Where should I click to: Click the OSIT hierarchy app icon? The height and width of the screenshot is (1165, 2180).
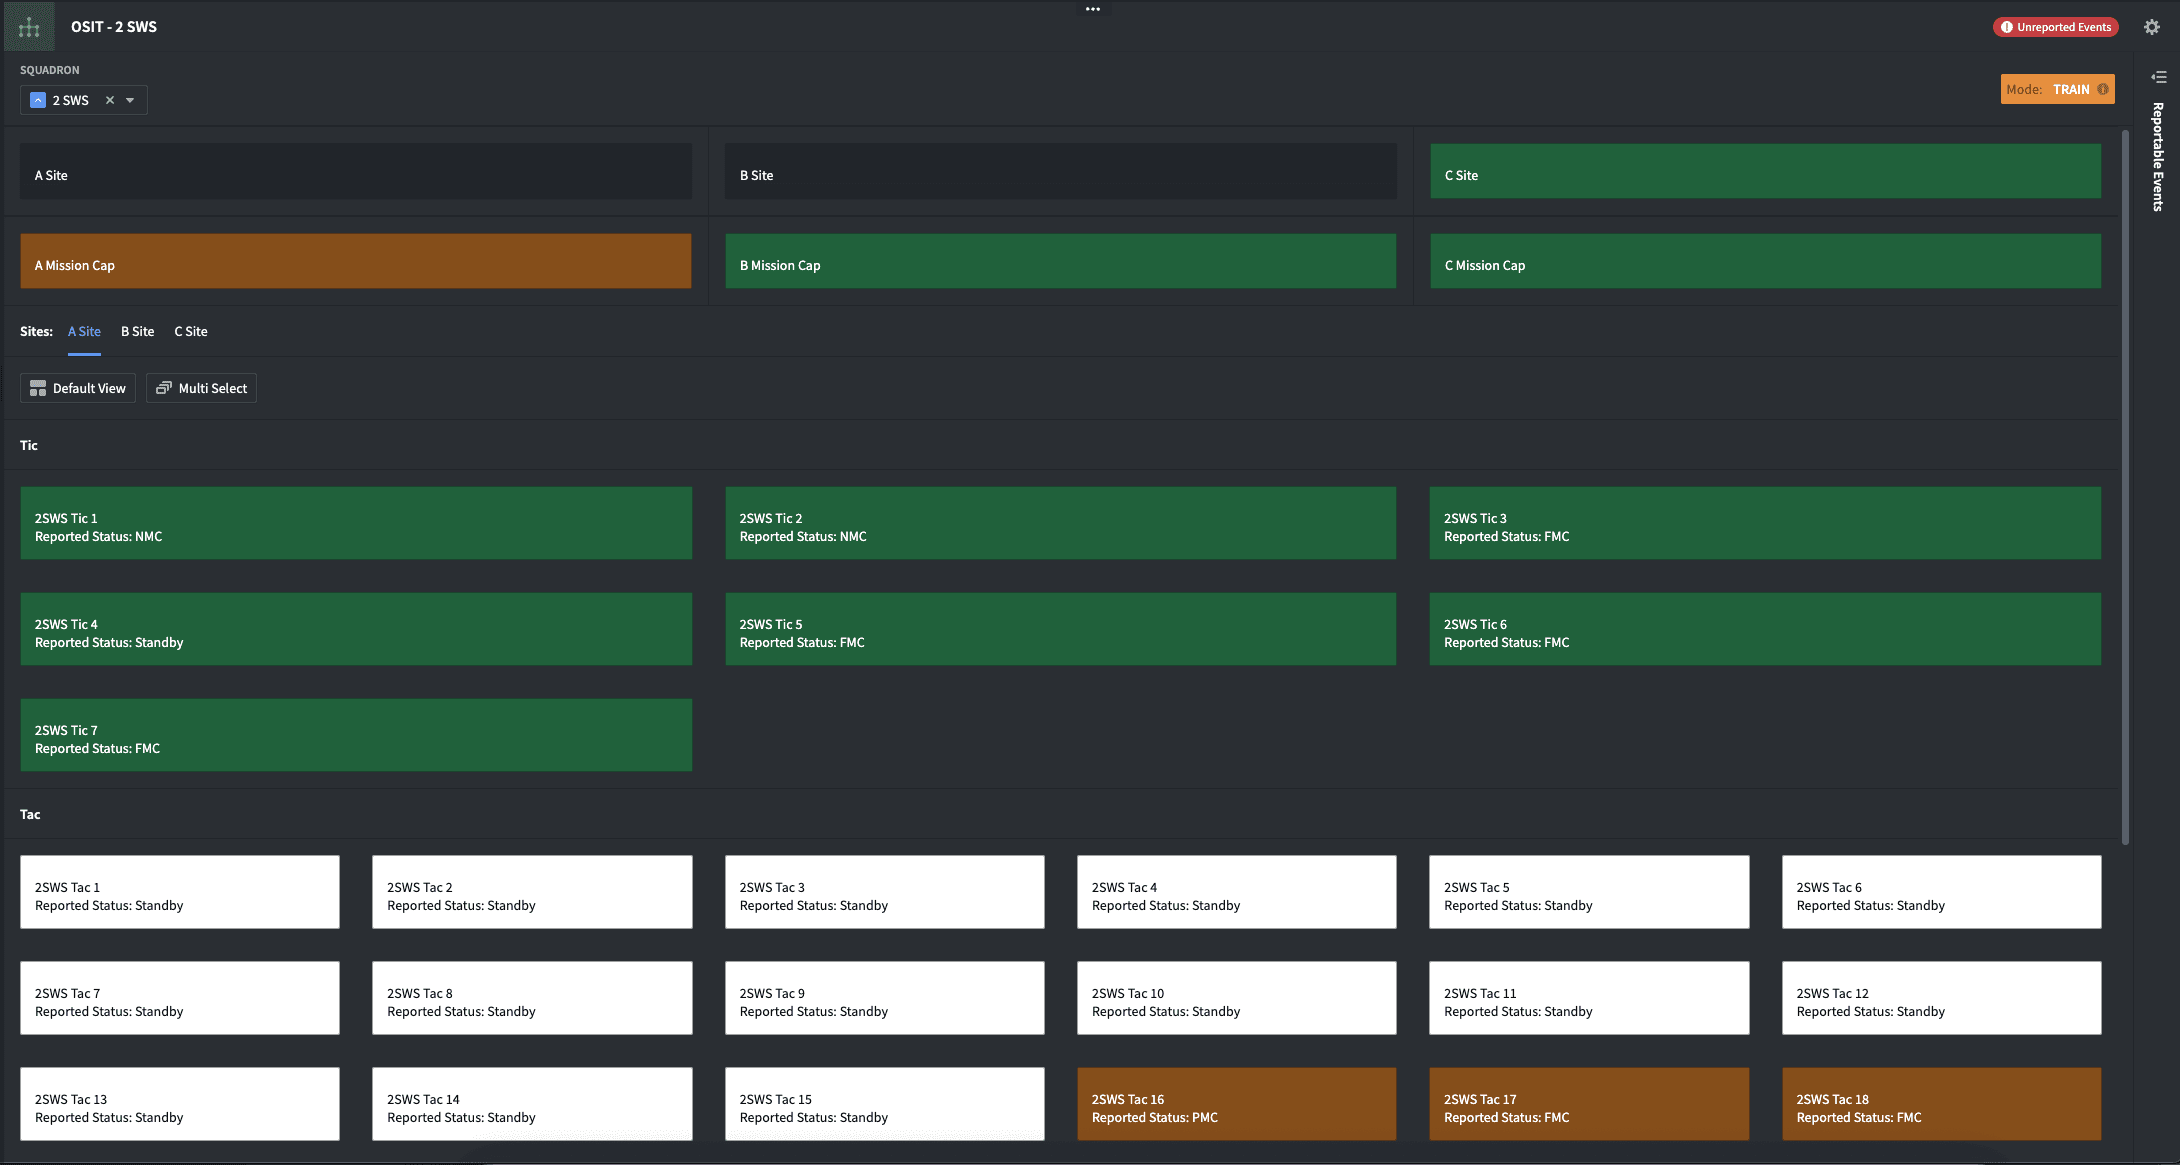29,27
